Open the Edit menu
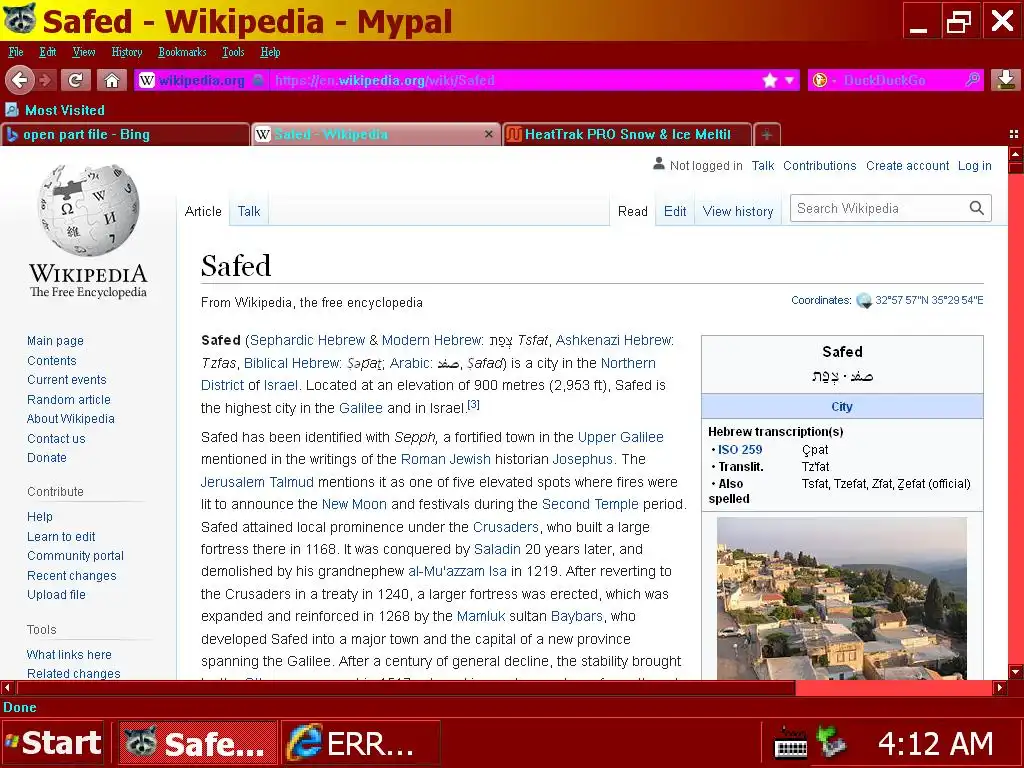This screenshot has width=1024, height=768. (x=47, y=52)
